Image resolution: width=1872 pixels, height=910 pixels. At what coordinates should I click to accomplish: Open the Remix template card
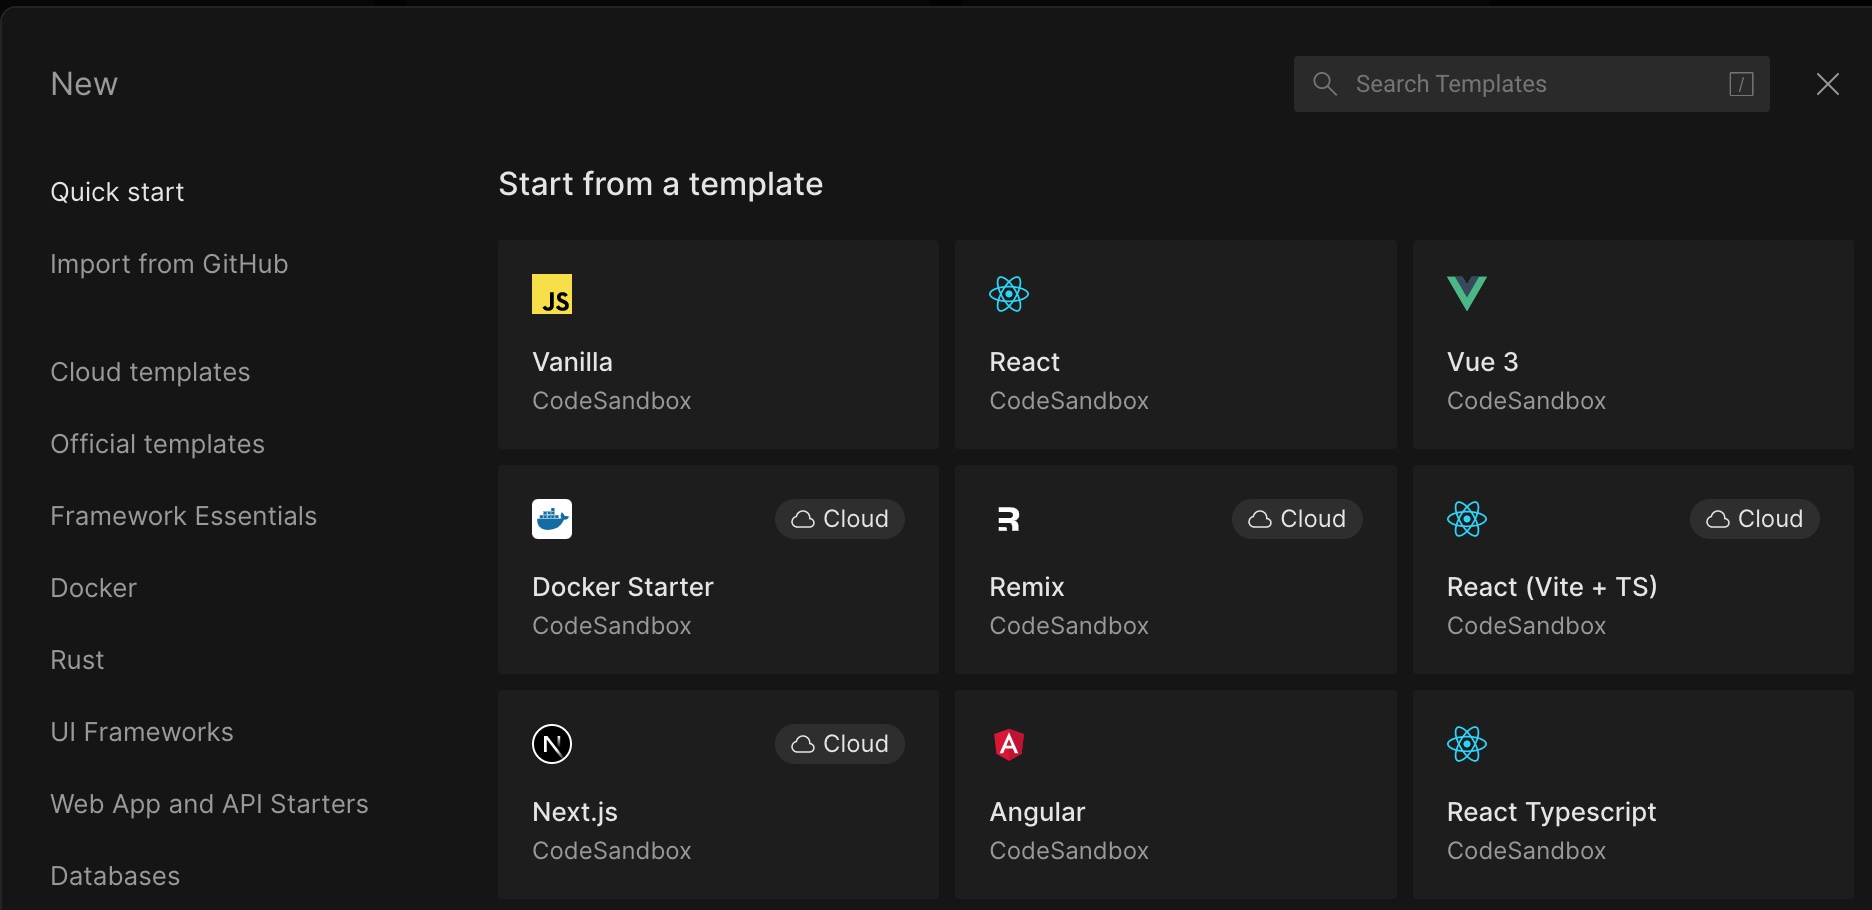[x=1175, y=569]
